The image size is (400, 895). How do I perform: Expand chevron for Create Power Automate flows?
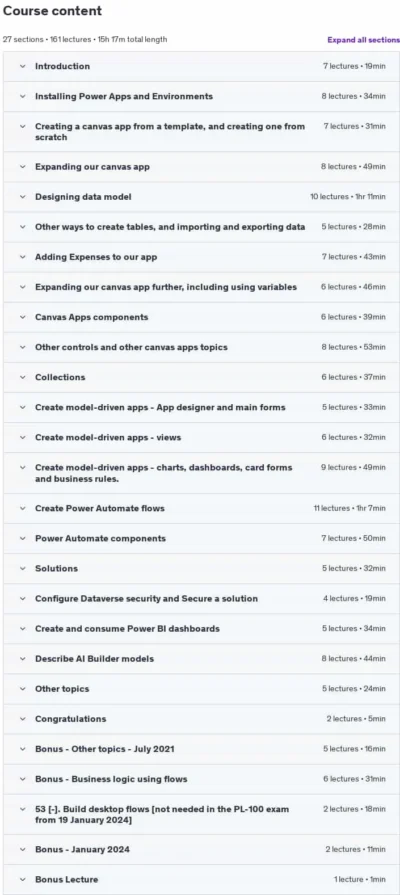point(23,509)
